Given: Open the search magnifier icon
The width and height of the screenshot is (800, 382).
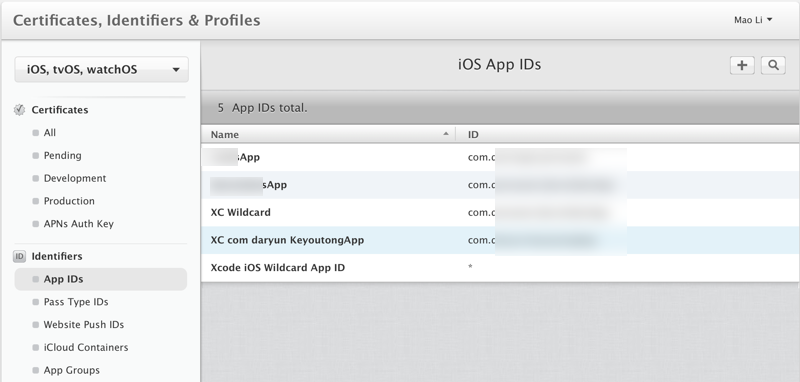Looking at the screenshot, I should [773, 65].
